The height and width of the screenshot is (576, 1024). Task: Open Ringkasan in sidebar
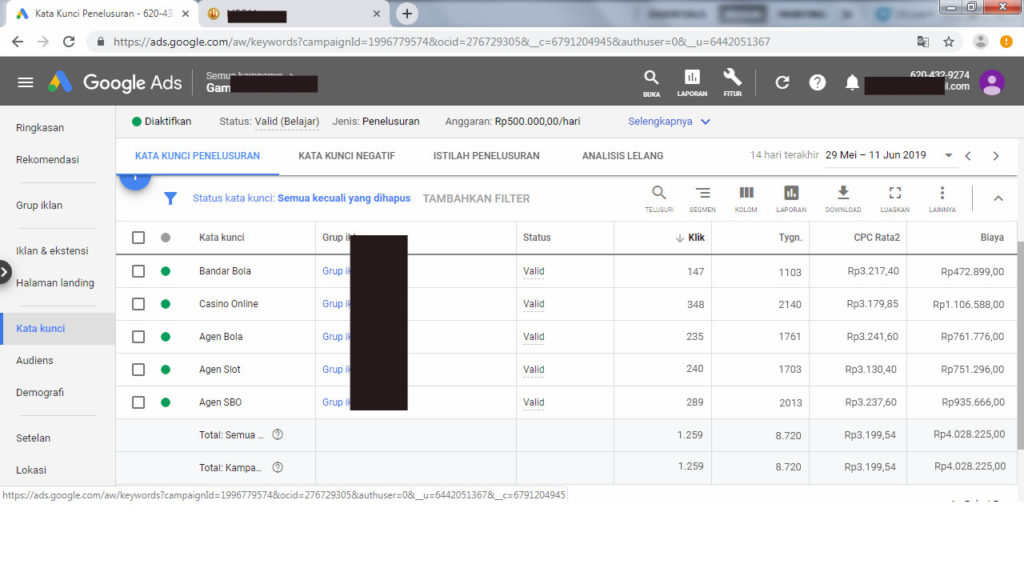point(40,127)
